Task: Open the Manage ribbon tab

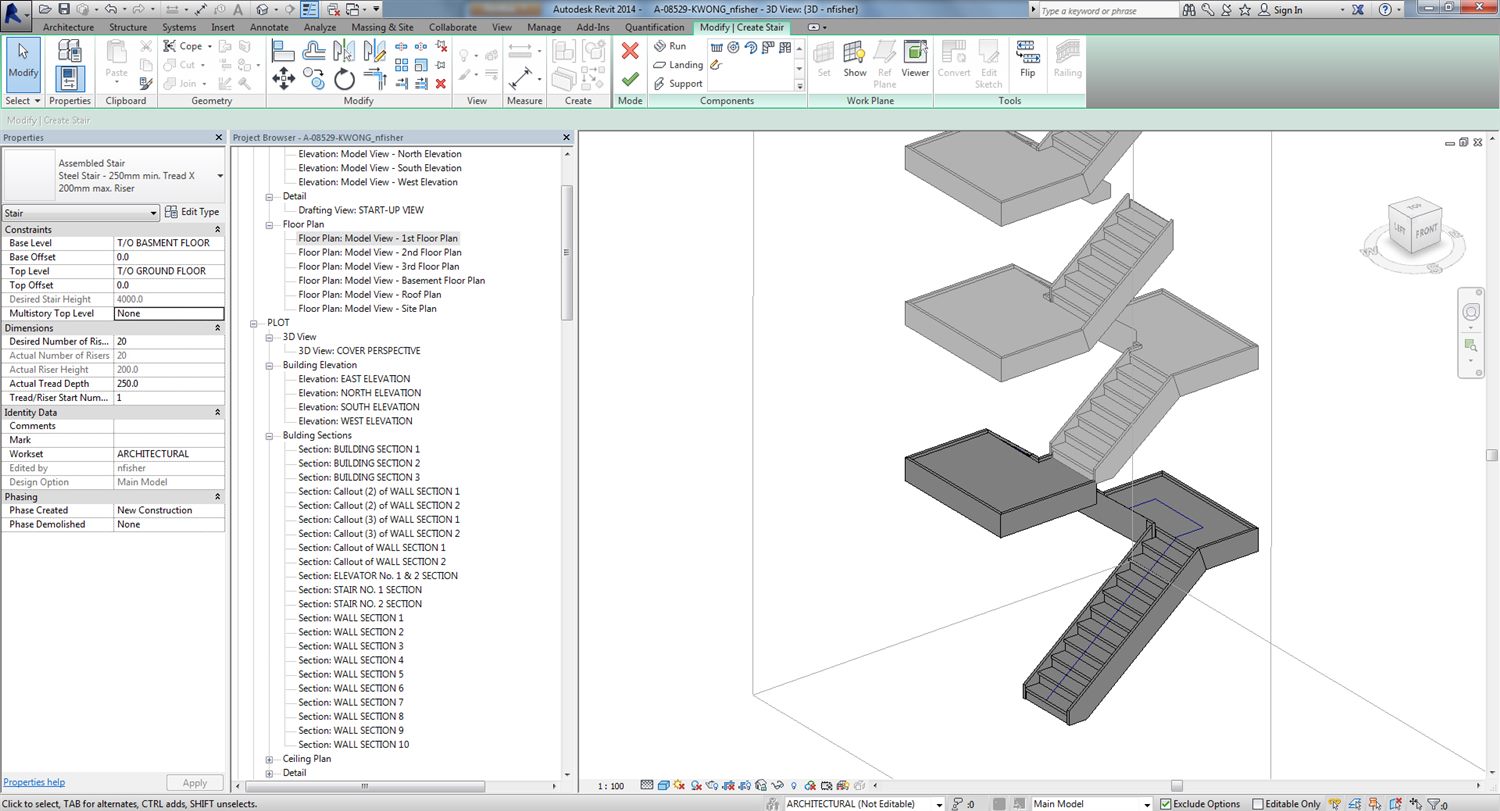Action: pos(544,27)
